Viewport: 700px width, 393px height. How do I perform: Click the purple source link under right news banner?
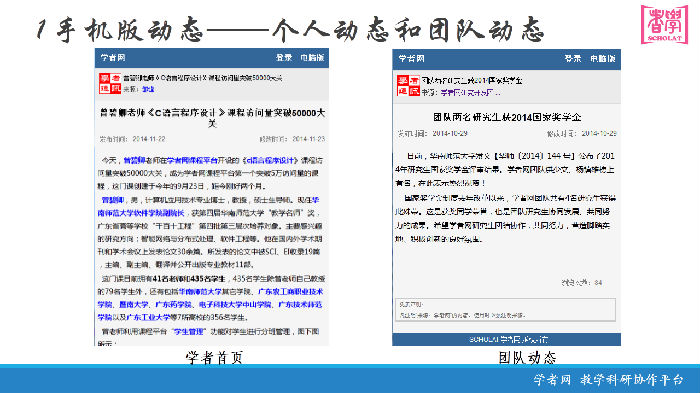tap(470, 93)
